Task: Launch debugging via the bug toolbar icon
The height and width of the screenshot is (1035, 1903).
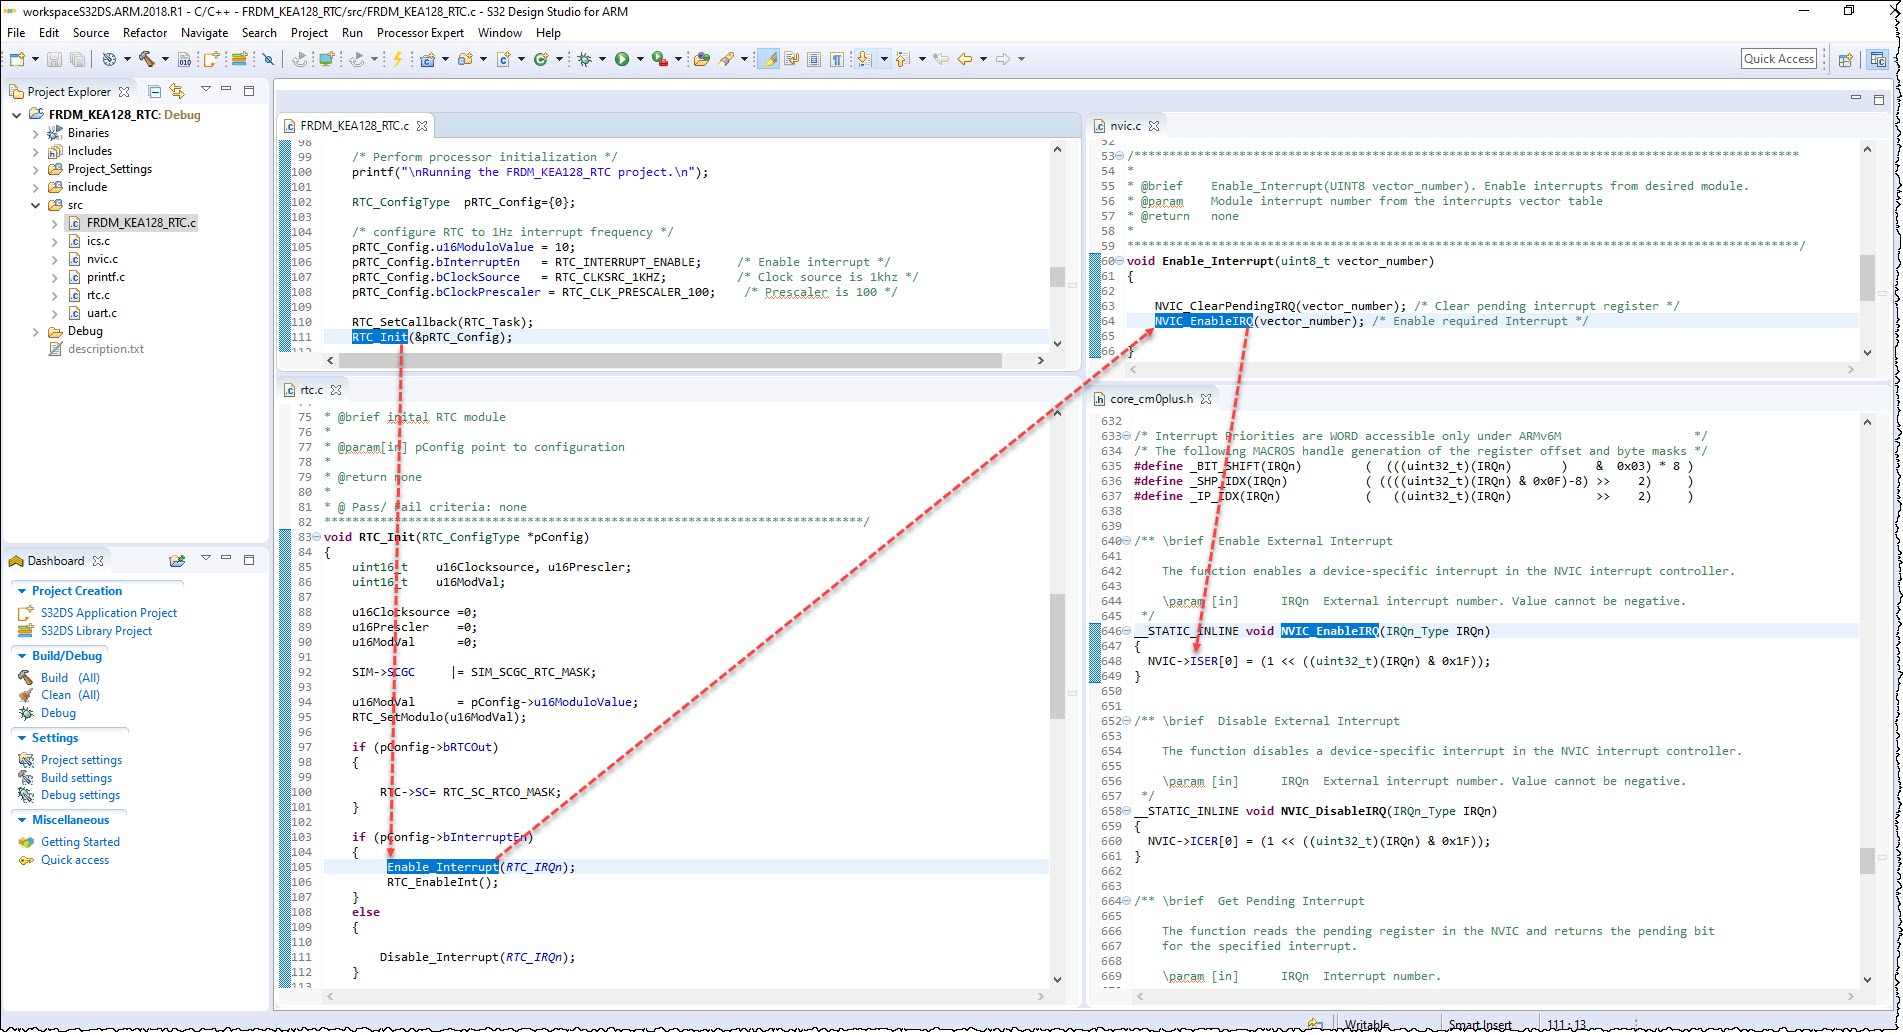Action: tap(582, 58)
